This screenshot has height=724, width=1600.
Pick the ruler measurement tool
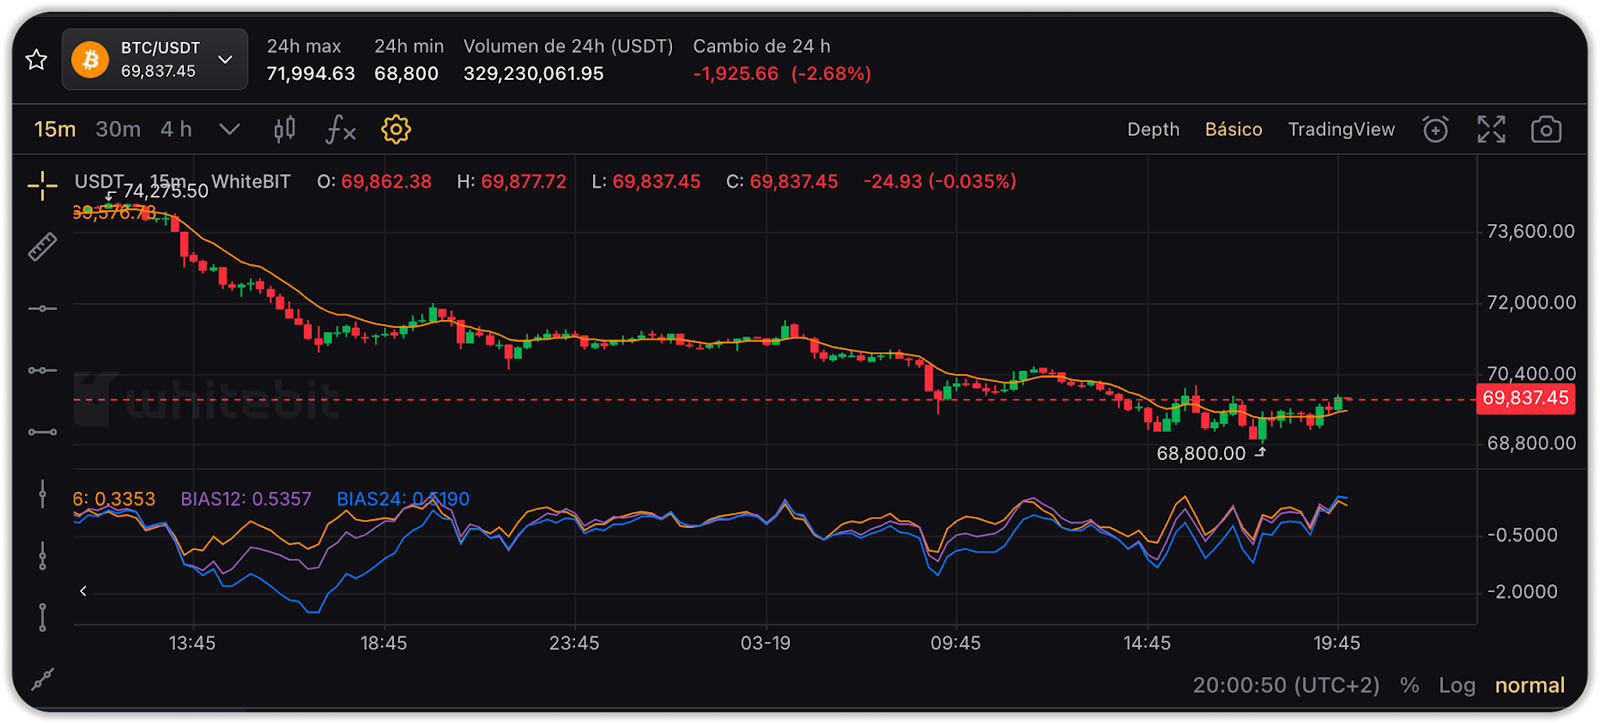pyautogui.click(x=42, y=247)
